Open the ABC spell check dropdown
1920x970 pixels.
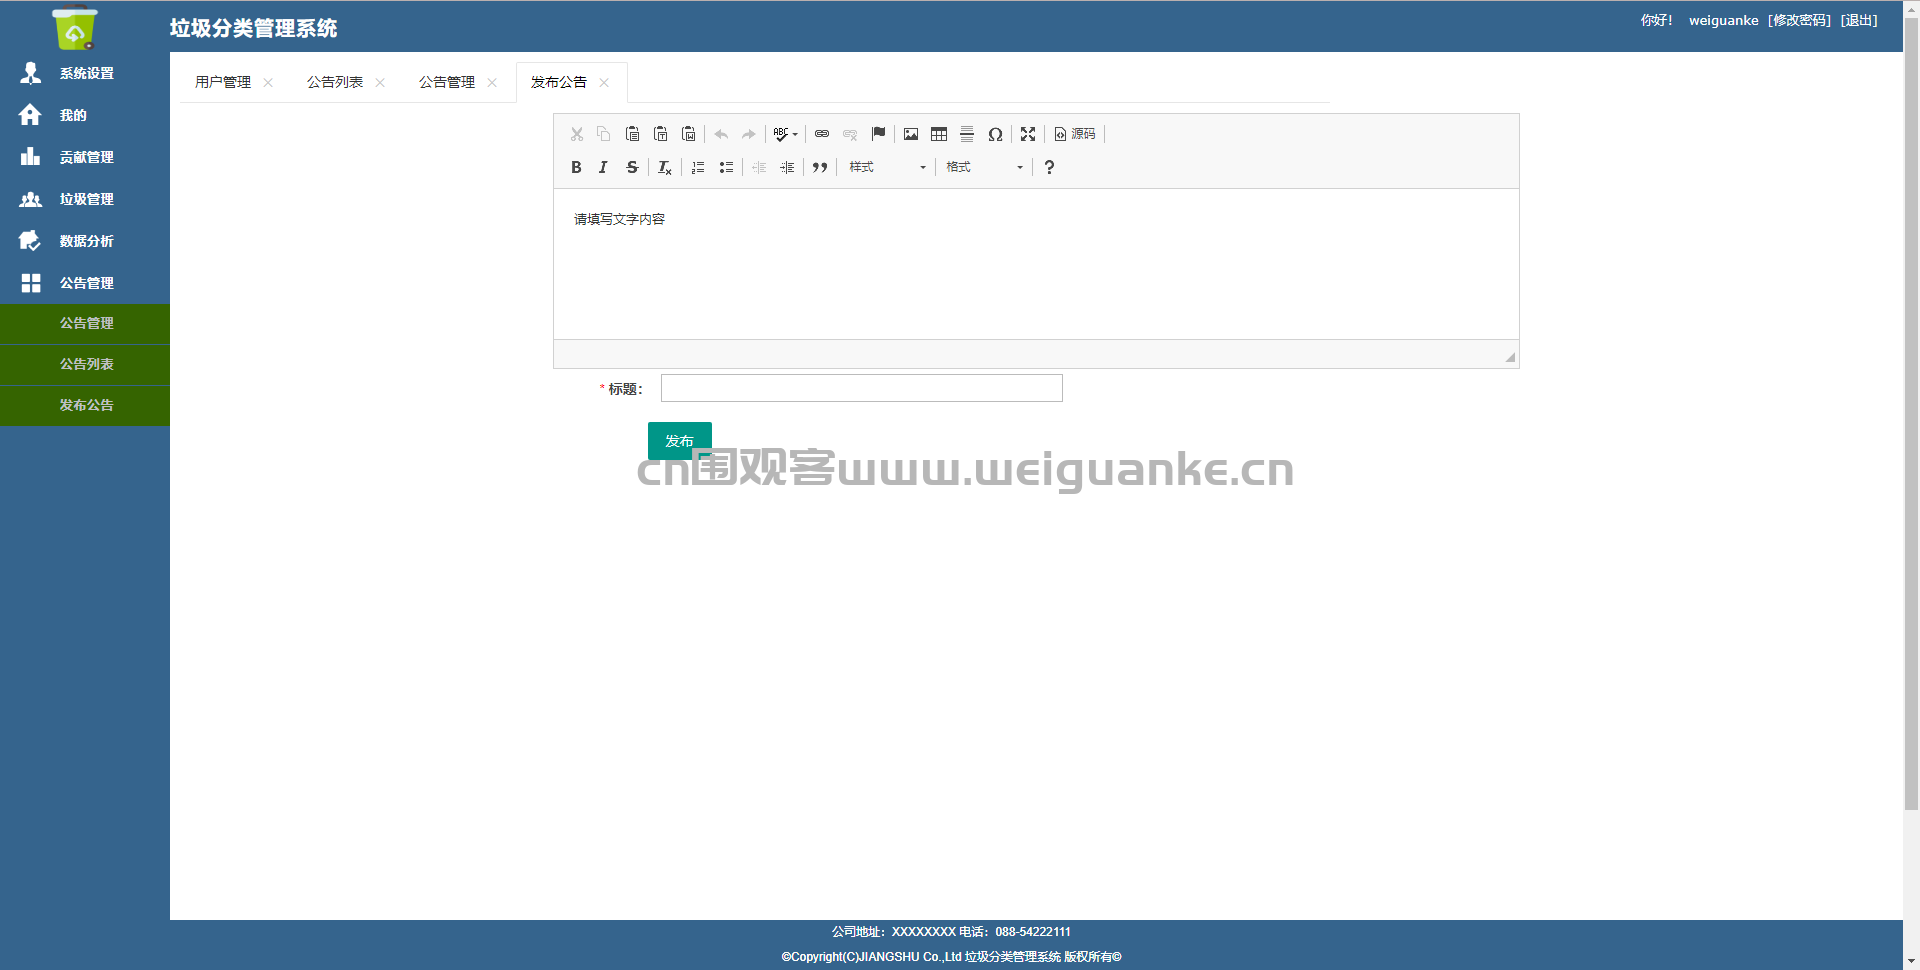click(x=786, y=134)
